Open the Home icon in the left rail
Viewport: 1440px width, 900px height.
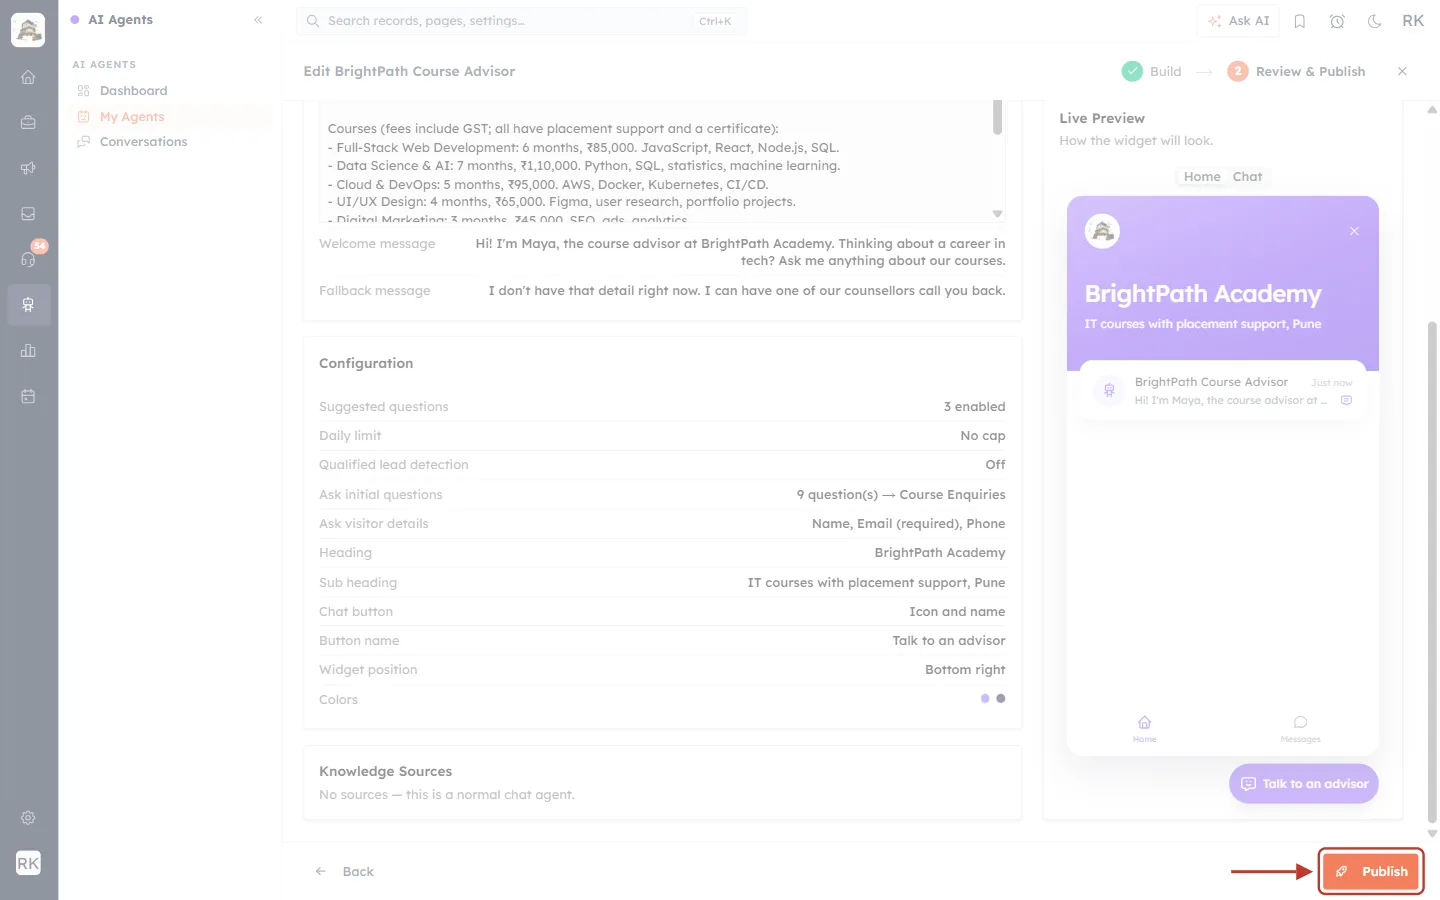(x=28, y=77)
